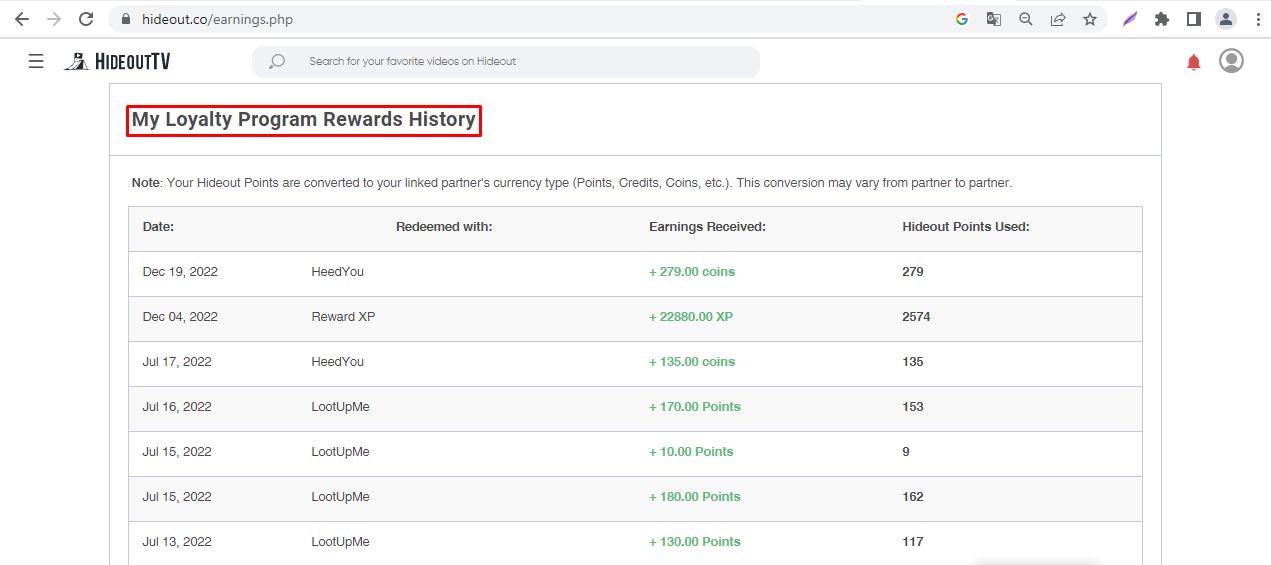Click LootUpMe in the Jul 16 row
1271x565 pixels.
click(340, 407)
